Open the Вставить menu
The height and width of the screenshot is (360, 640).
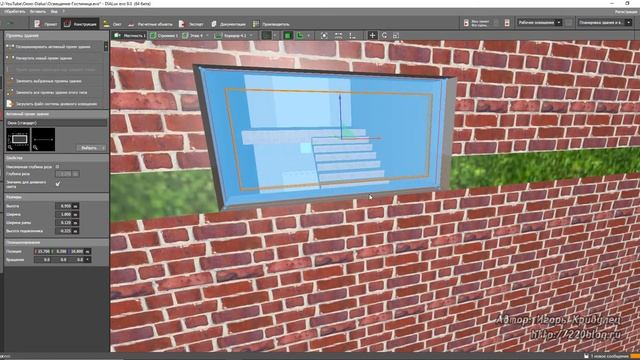[x=38, y=11]
